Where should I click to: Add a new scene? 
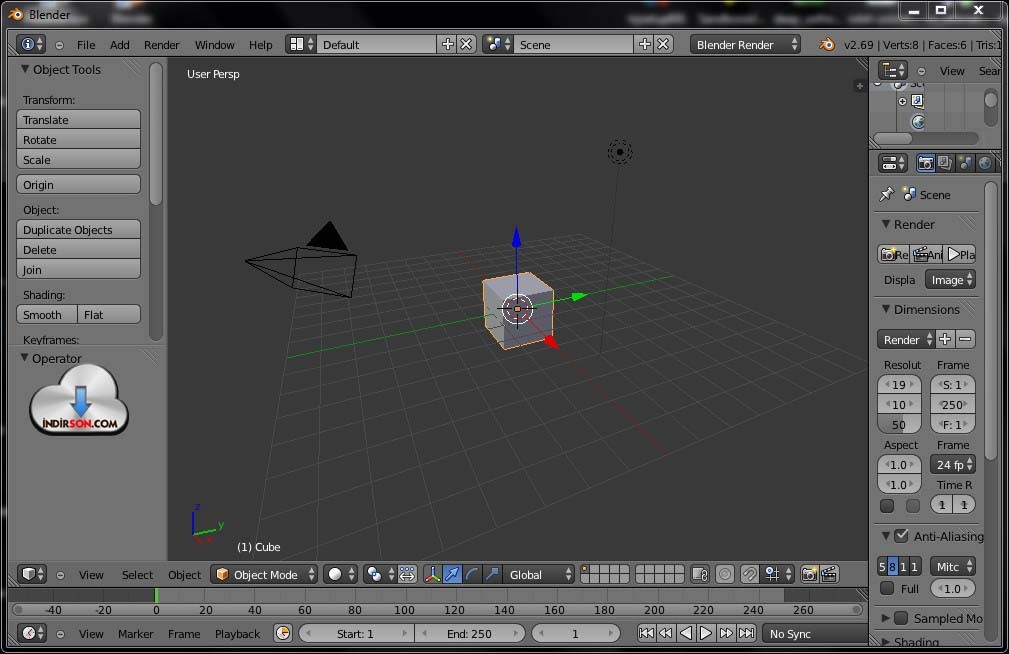coord(644,44)
